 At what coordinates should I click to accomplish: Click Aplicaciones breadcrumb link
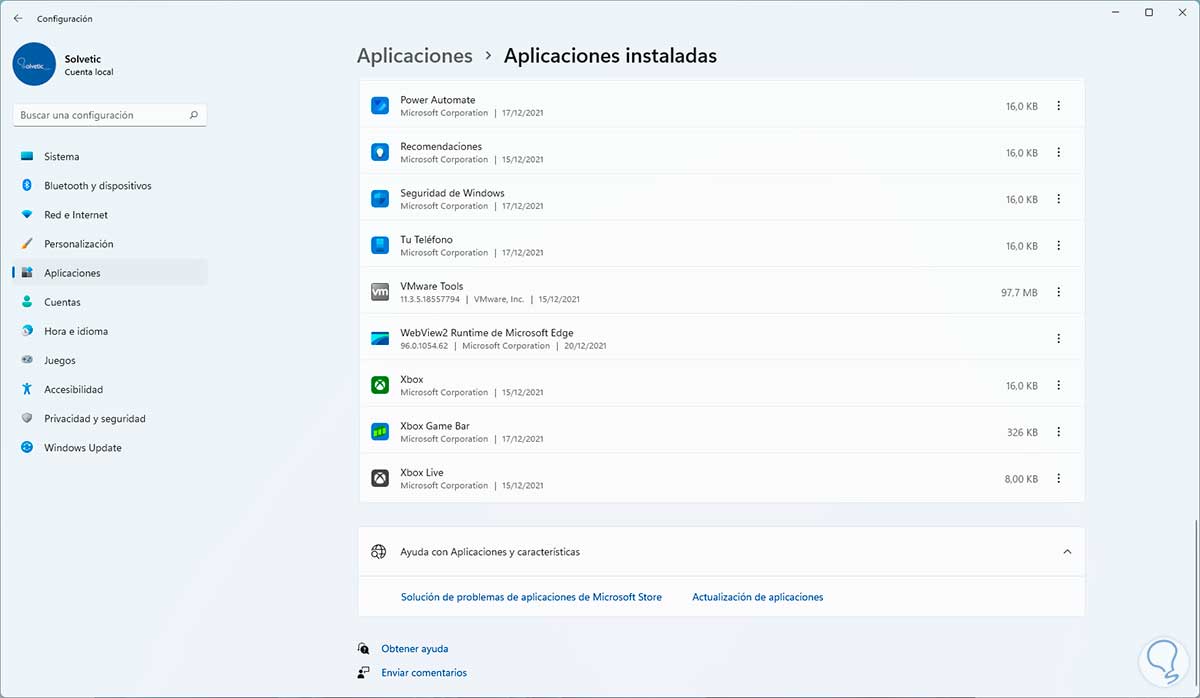pyautogui.click(x=415, y=56)
